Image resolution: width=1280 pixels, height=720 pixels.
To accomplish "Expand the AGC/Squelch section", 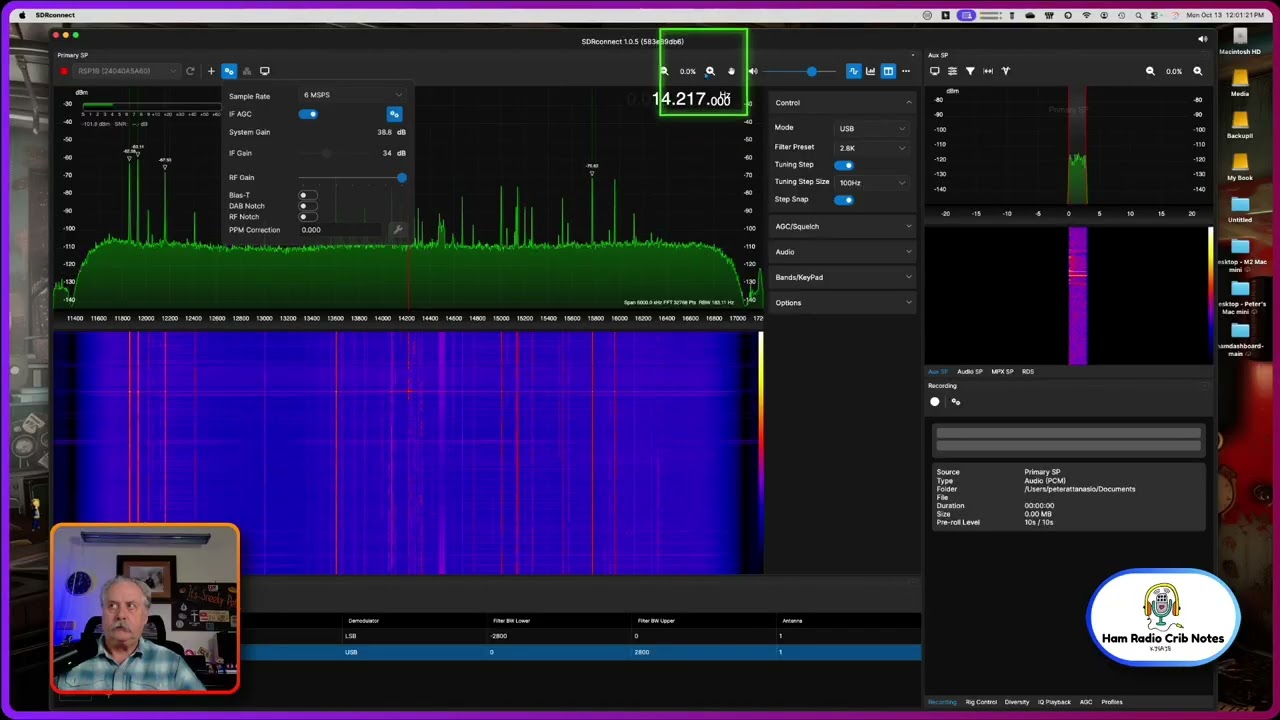I will click(x=843, y=226).
